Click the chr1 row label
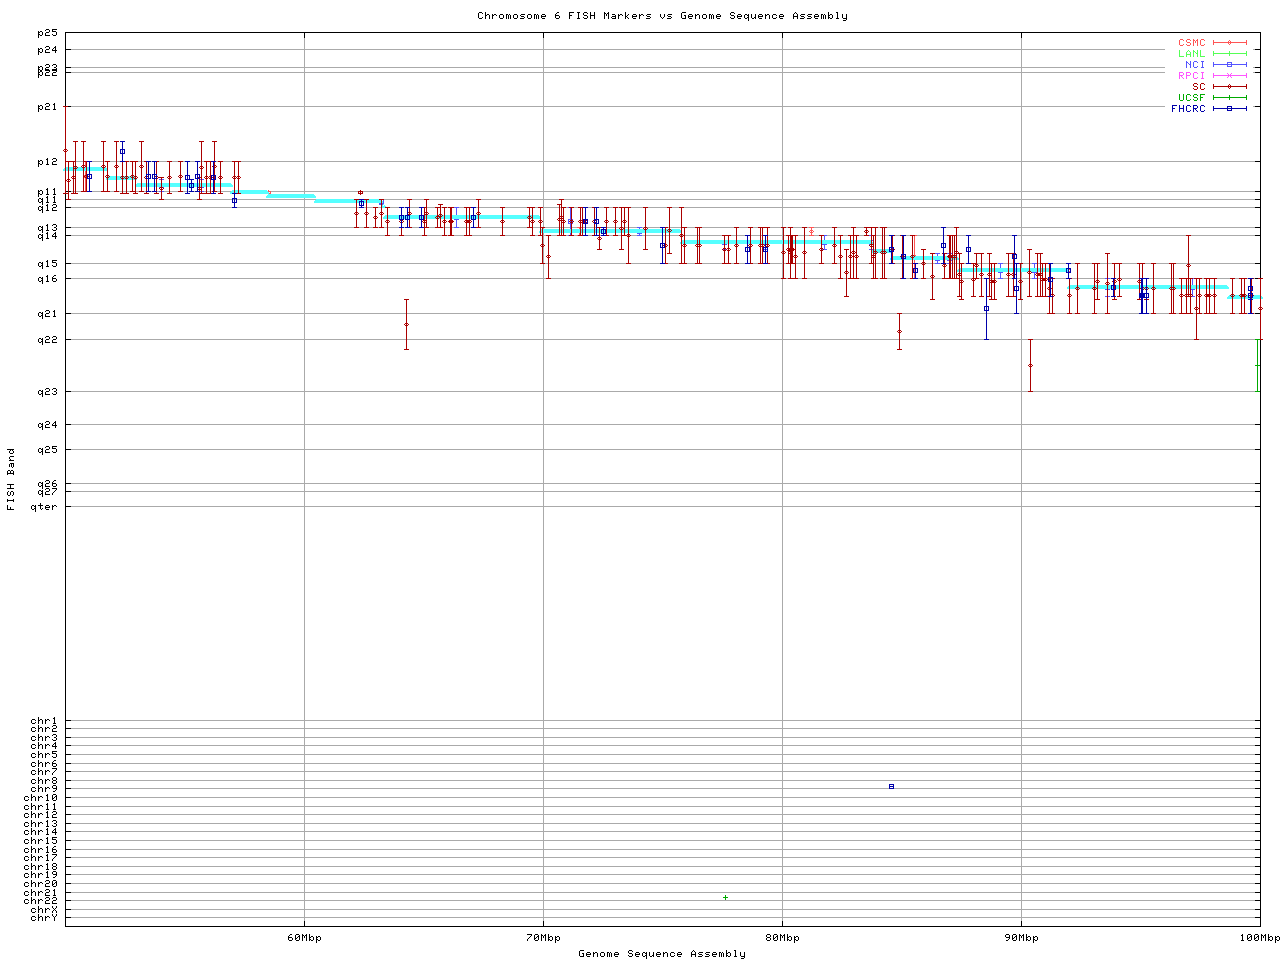The height and width of the screenshot is (960, 1280). click(44, 721)
